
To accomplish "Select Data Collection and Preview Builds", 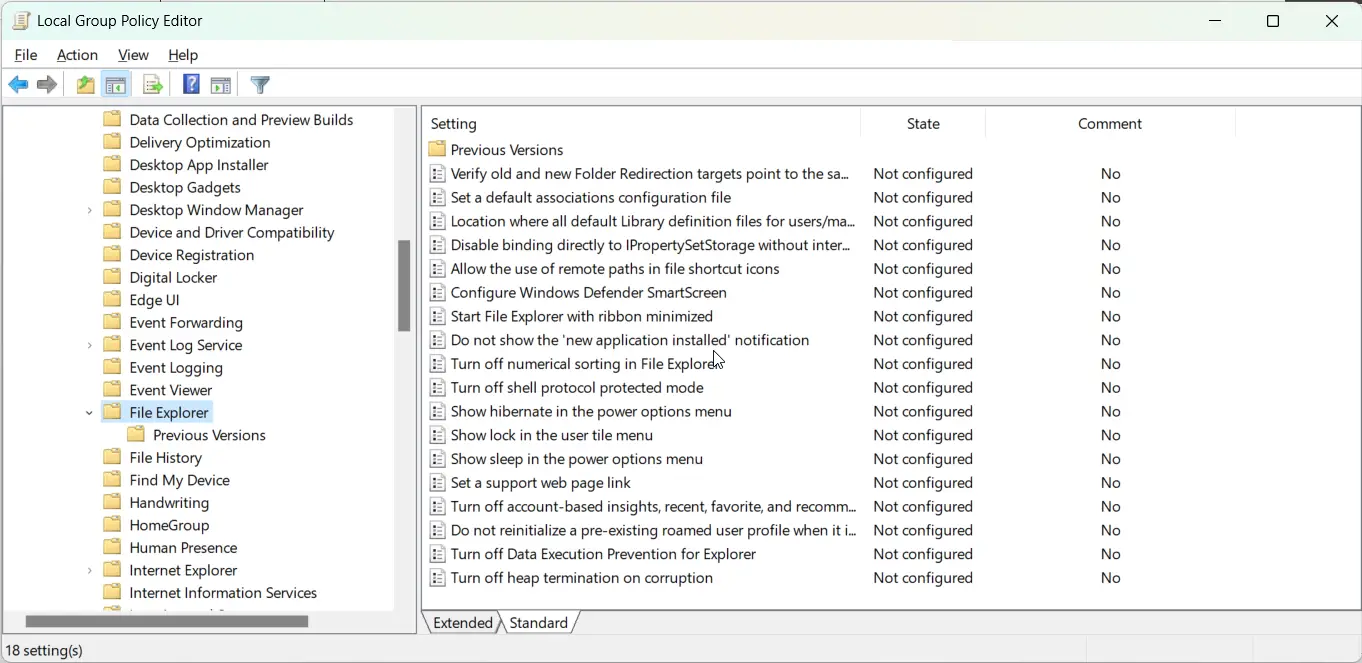I will click(x=241, y=120).
